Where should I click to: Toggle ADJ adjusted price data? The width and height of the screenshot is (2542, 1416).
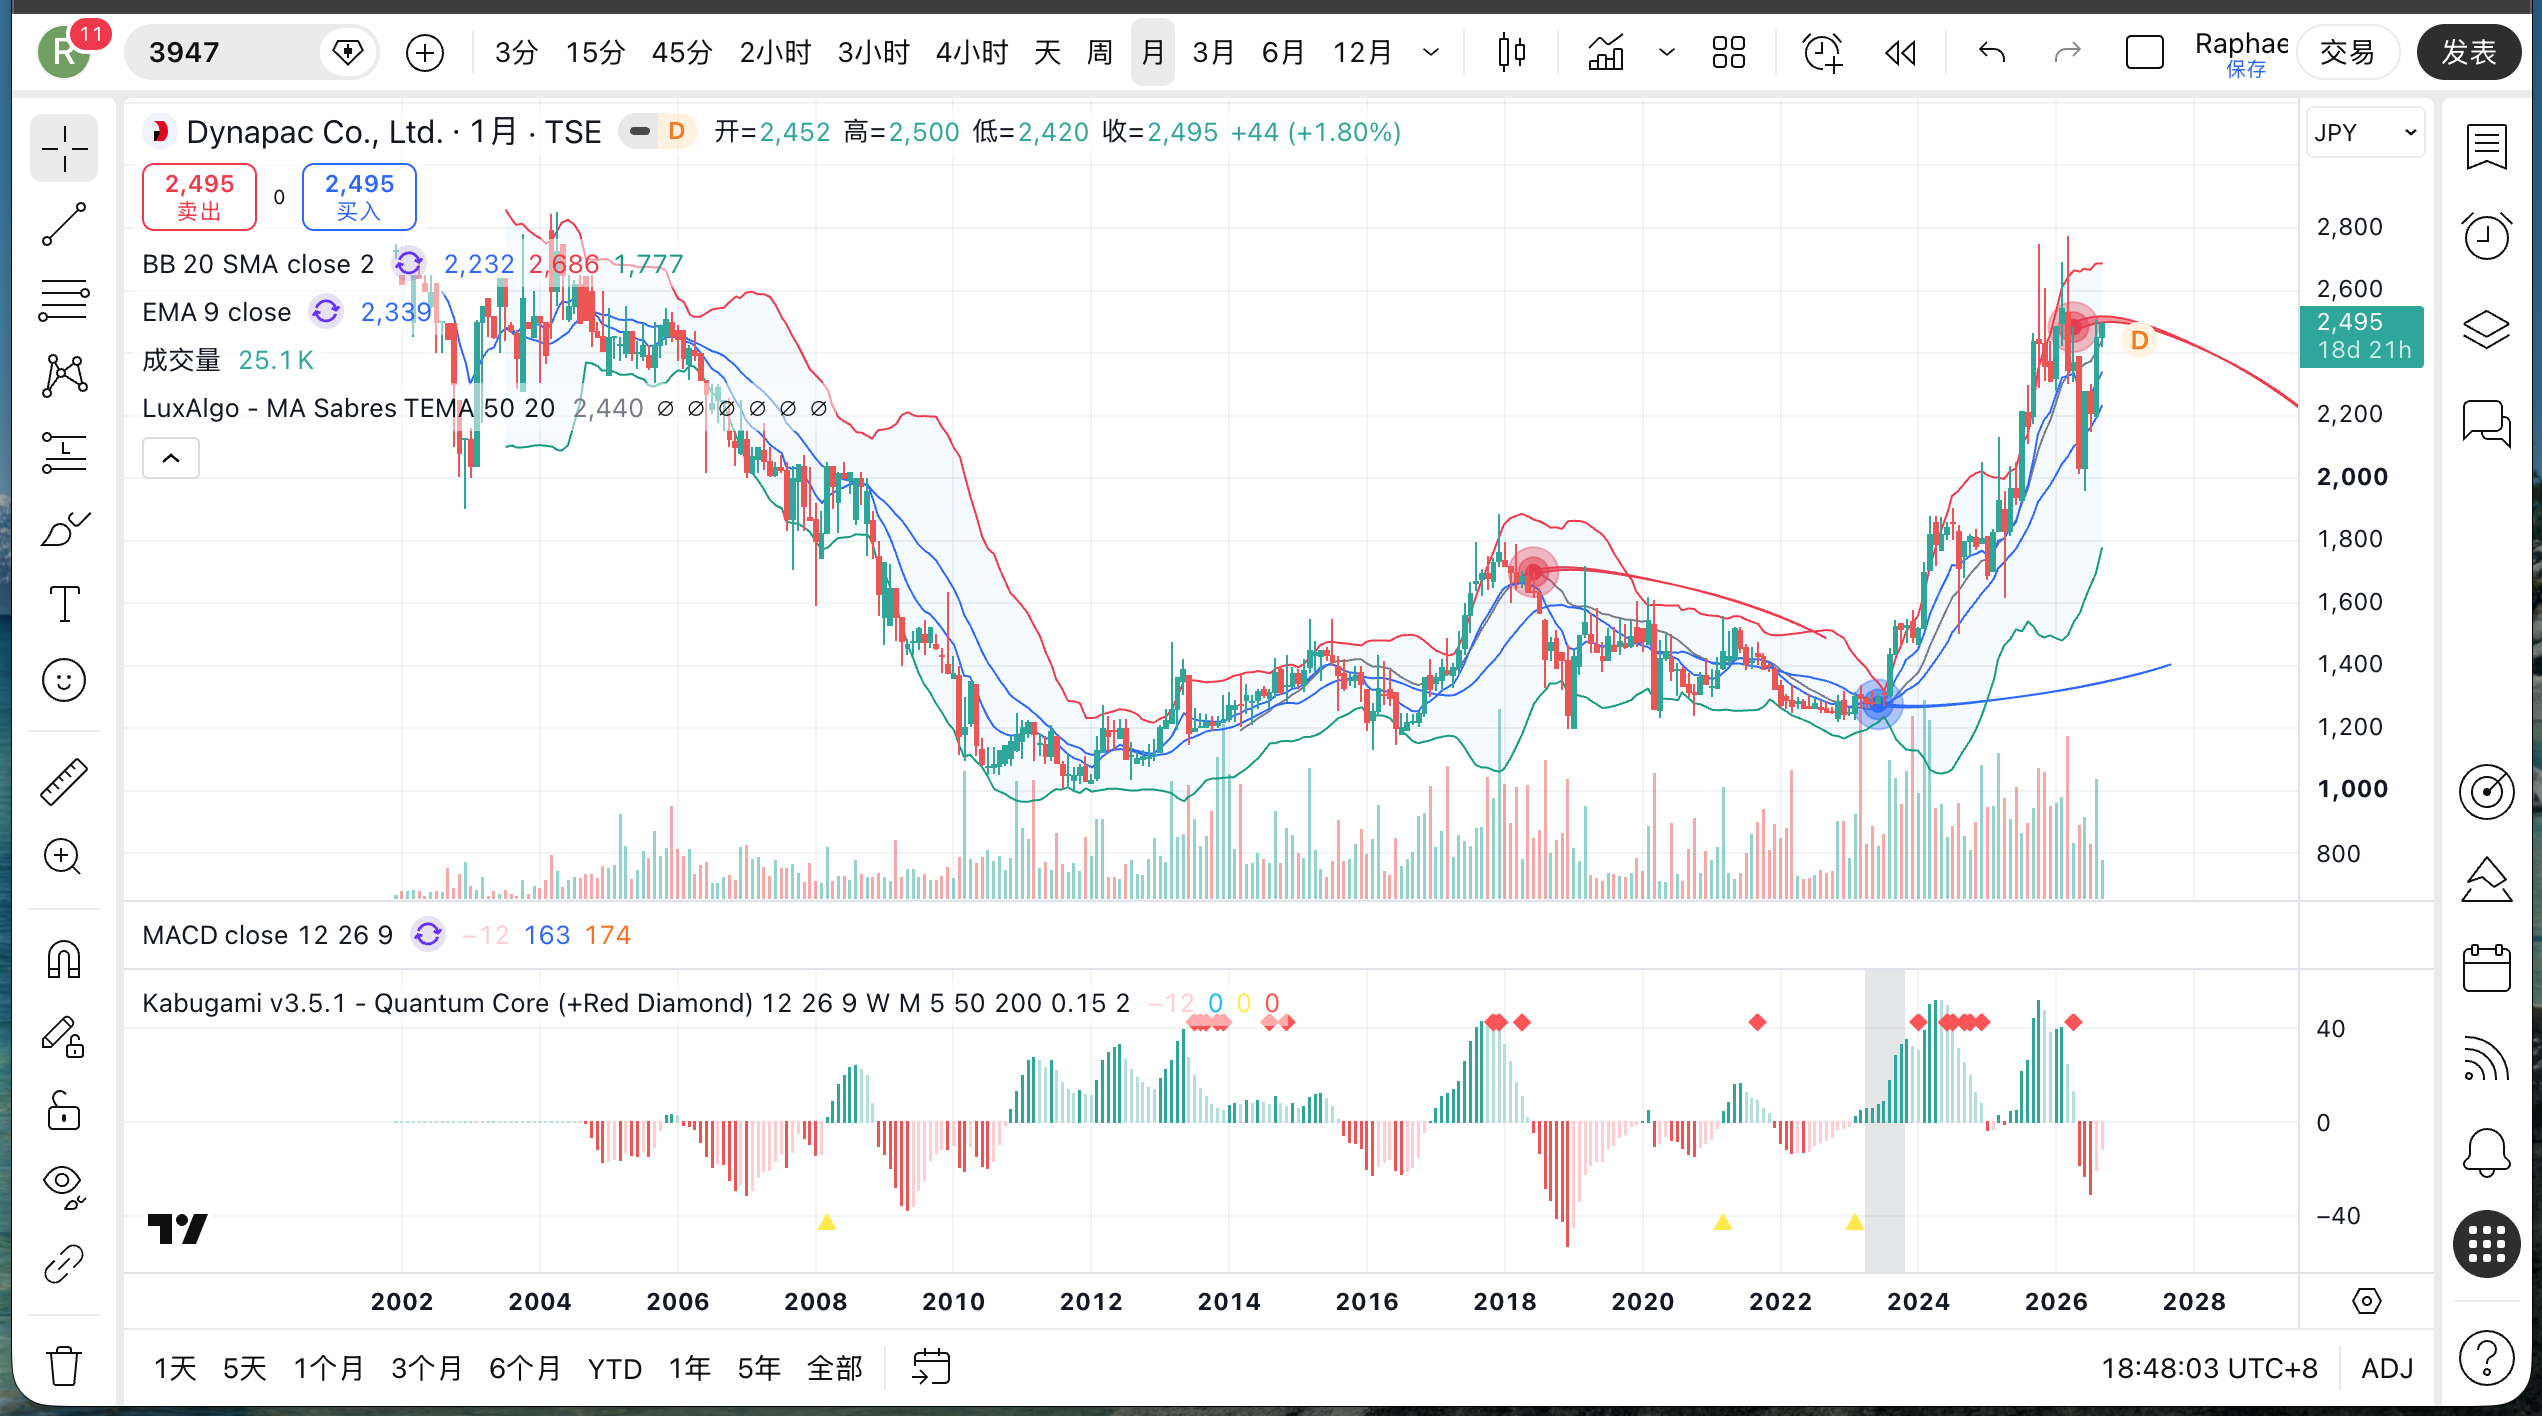click(2387, 1368)
